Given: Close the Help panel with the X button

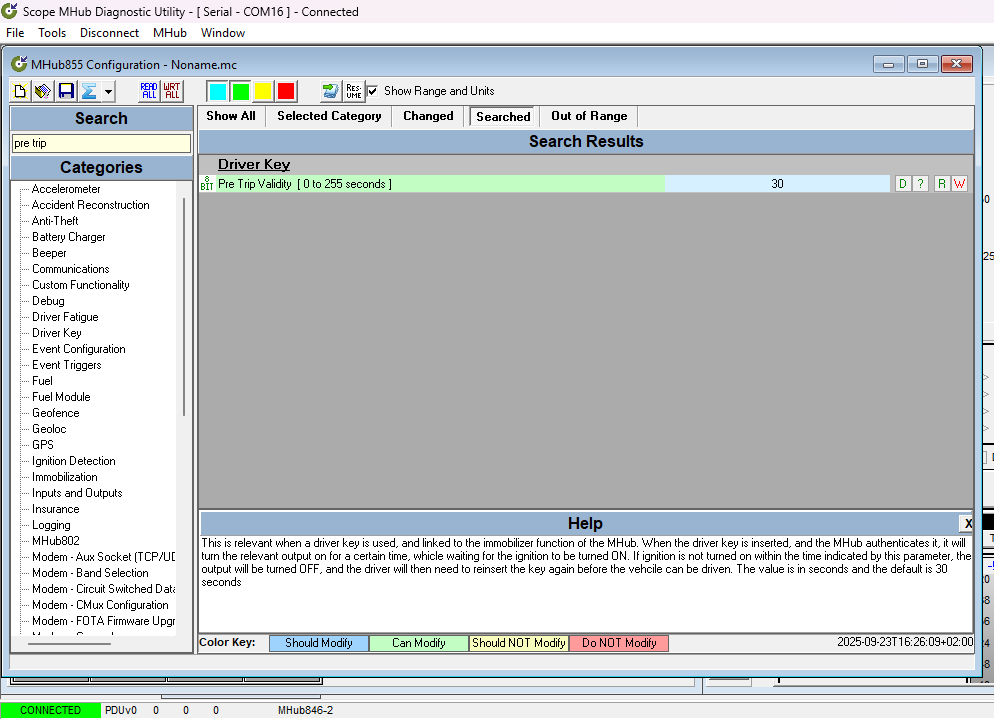Looking at the screenshot, I should [x=967, y=523].
